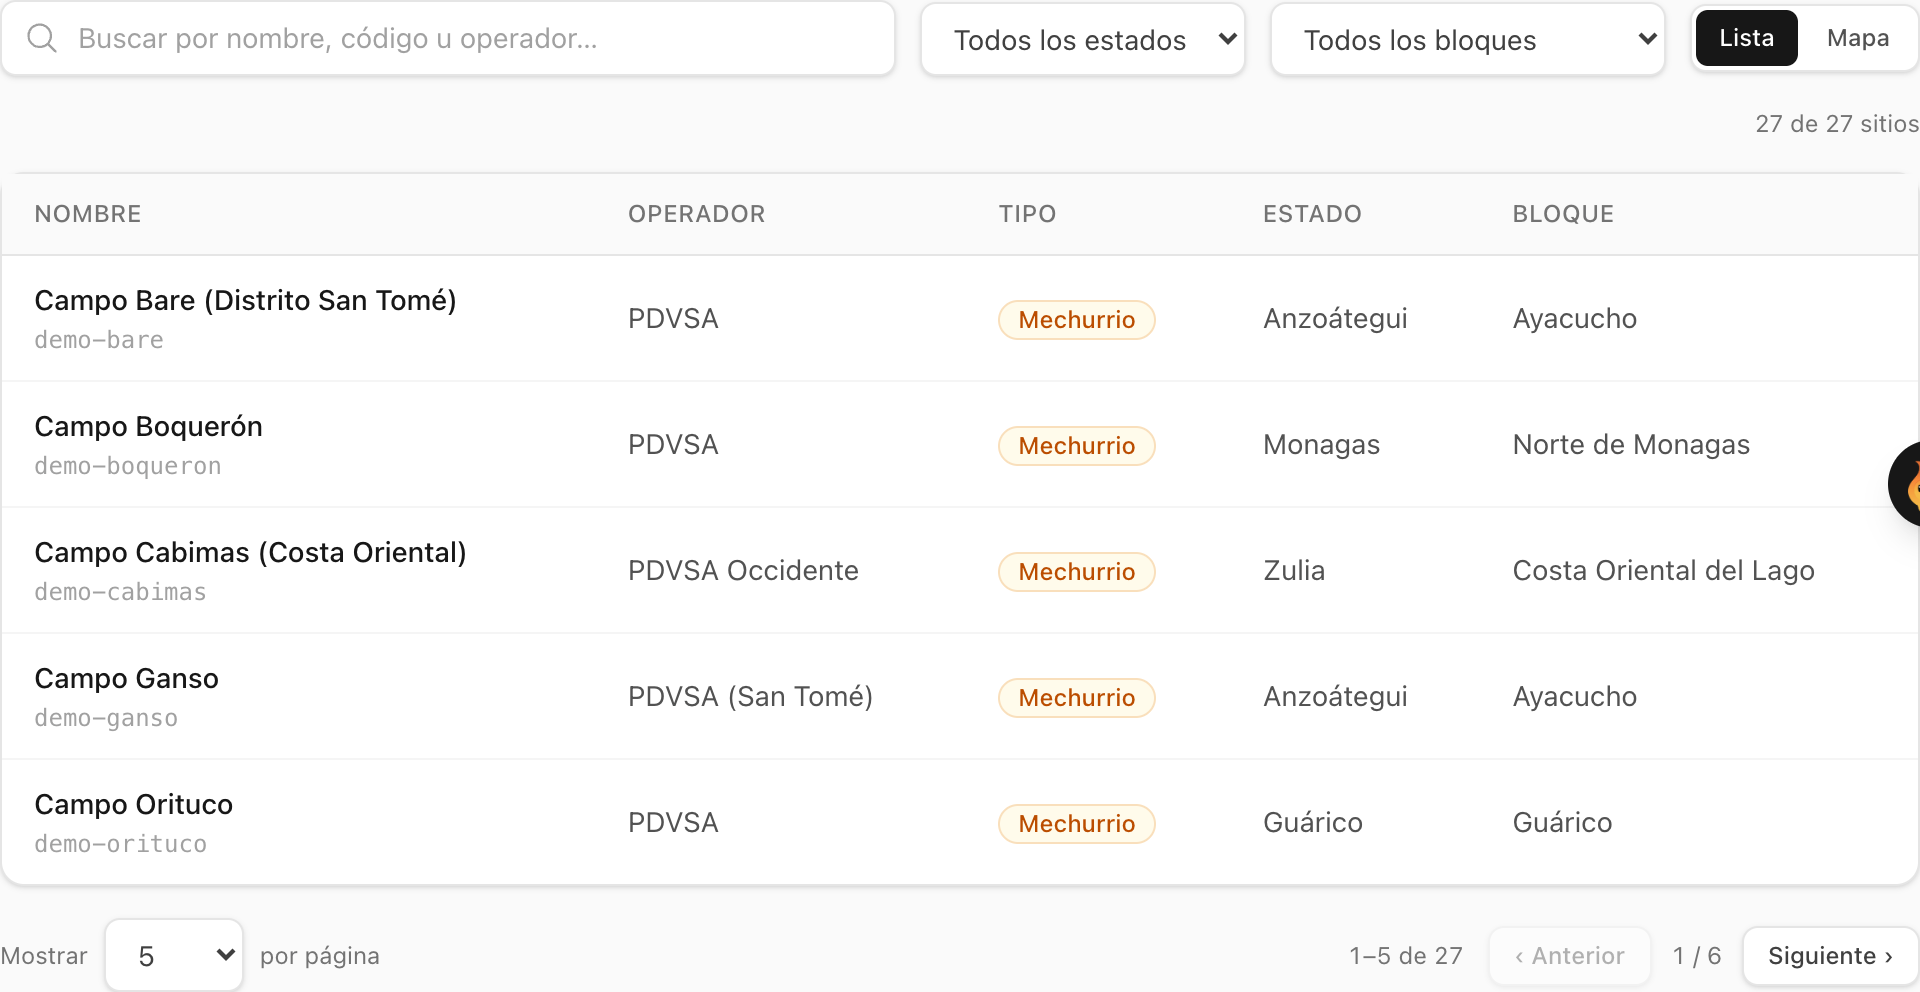This screenshot has width=1920, height=992.
Task: Go to the Siguiente page
Action: click(1830, 956)
